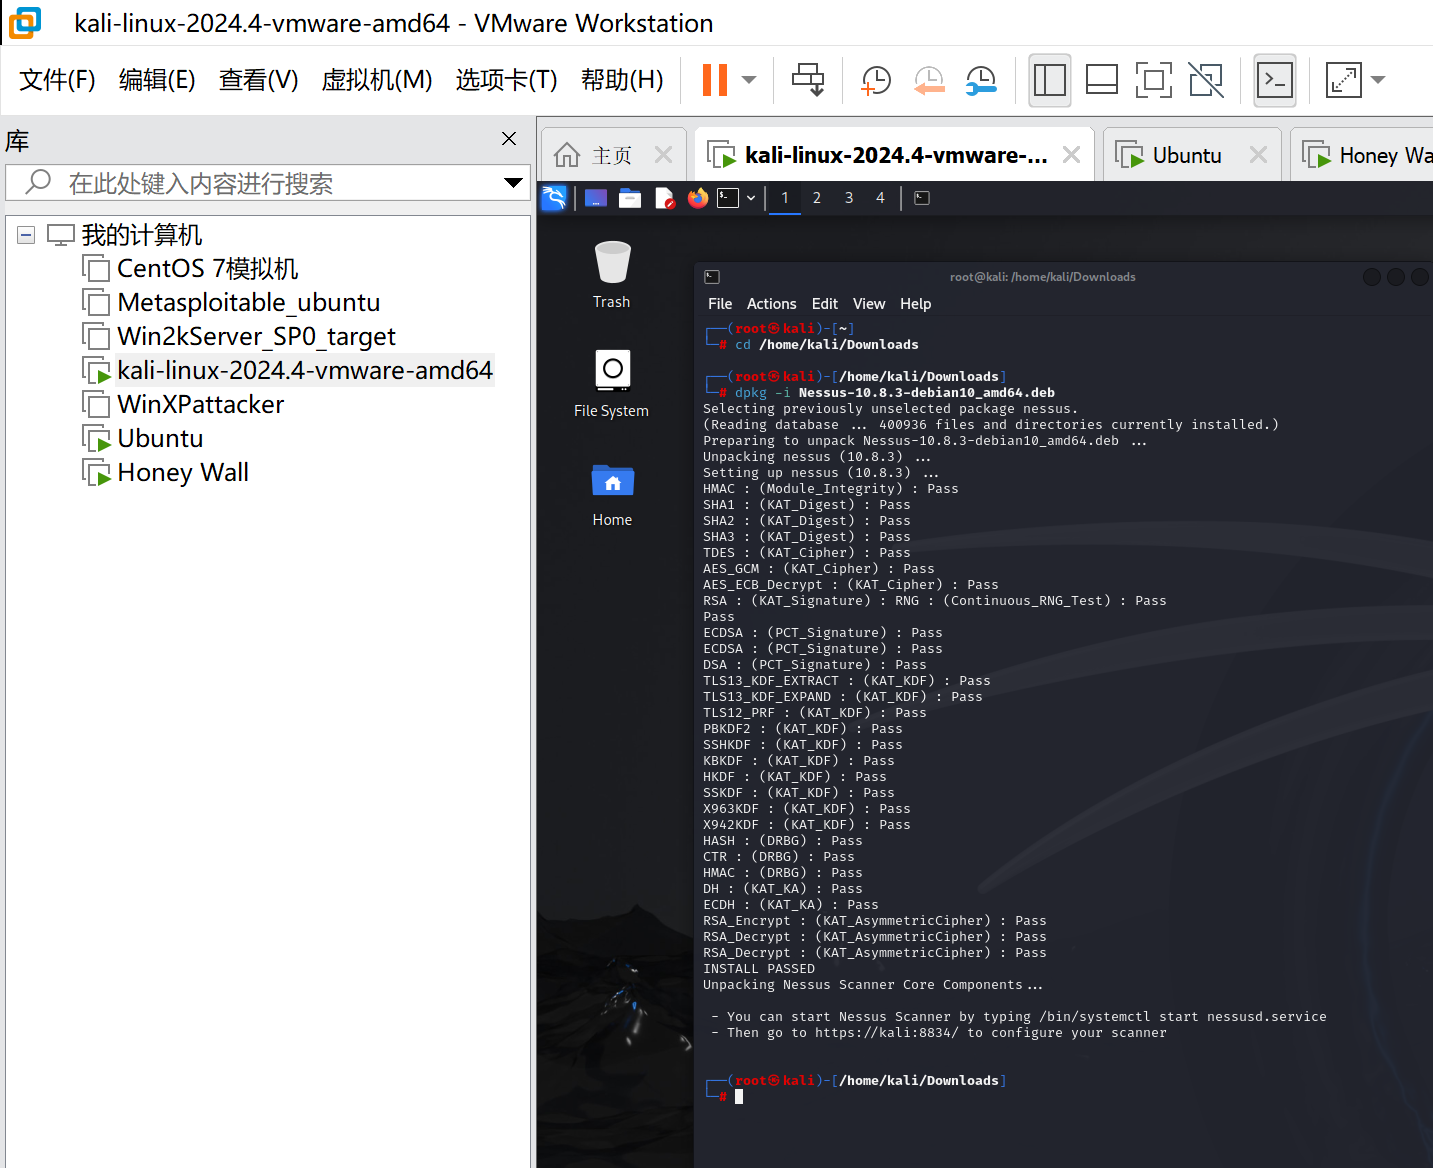The image size is (1433, 1168).
Task: Open the power options dropdown arrow
Action: (749, 80)
